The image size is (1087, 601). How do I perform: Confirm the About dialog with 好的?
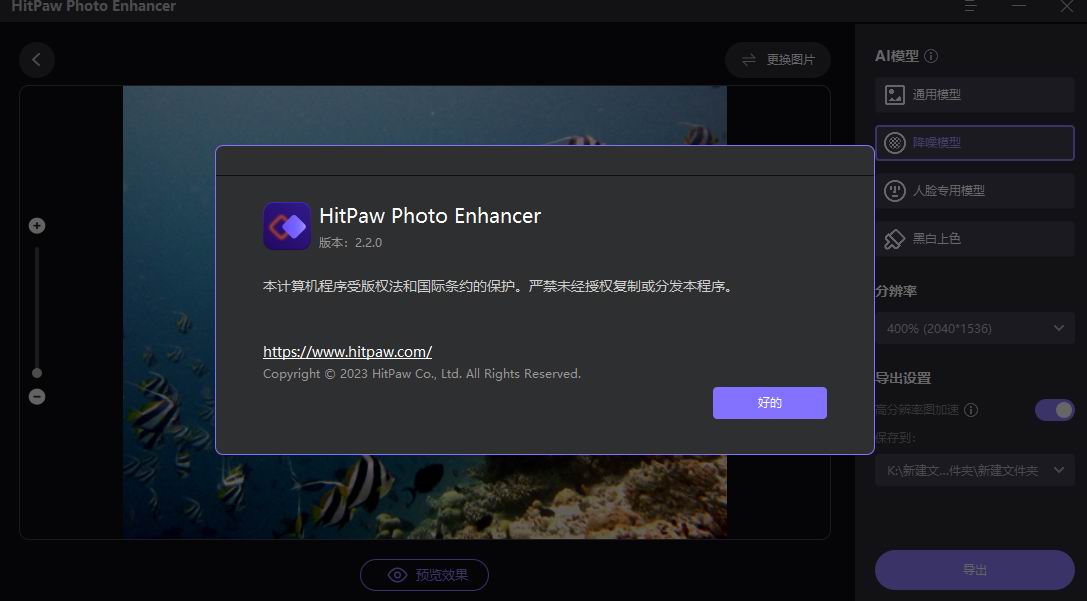(769, 403)
